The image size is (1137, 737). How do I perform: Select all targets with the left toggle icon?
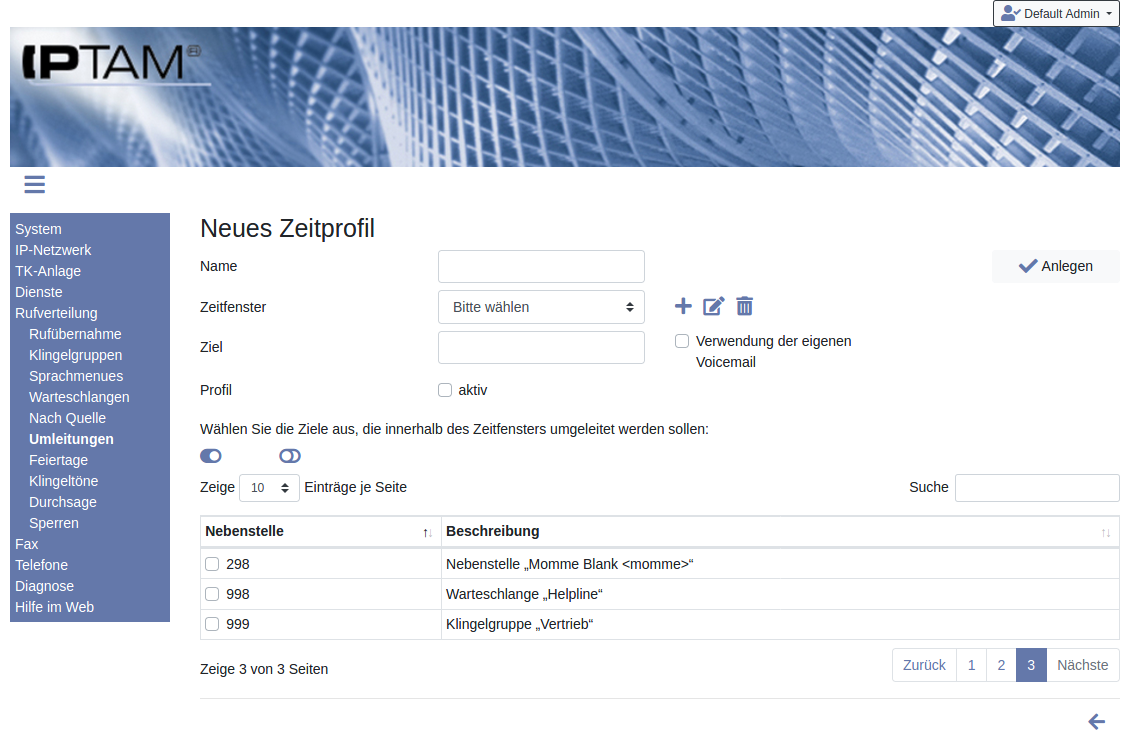coord(210,456)
